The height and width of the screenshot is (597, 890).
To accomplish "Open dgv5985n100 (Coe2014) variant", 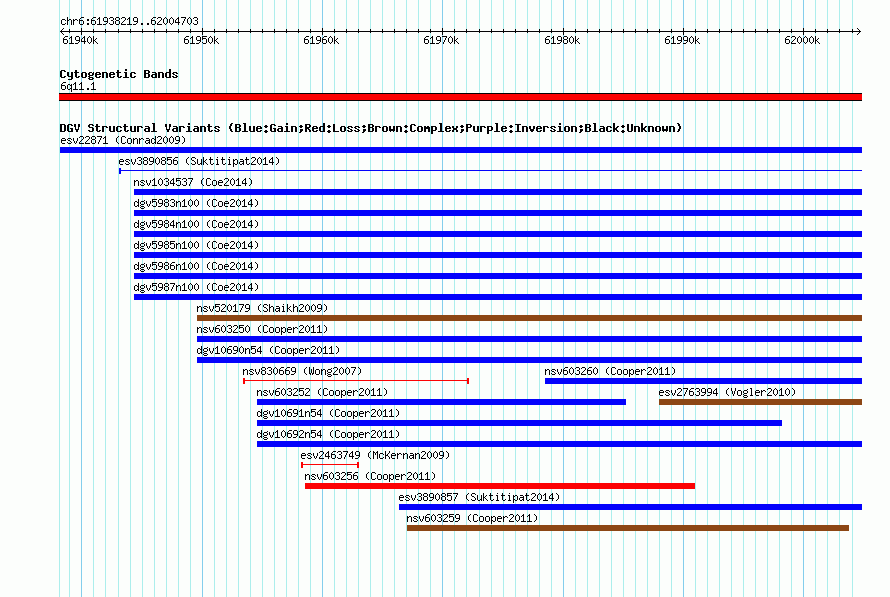I will pos(196,245).
